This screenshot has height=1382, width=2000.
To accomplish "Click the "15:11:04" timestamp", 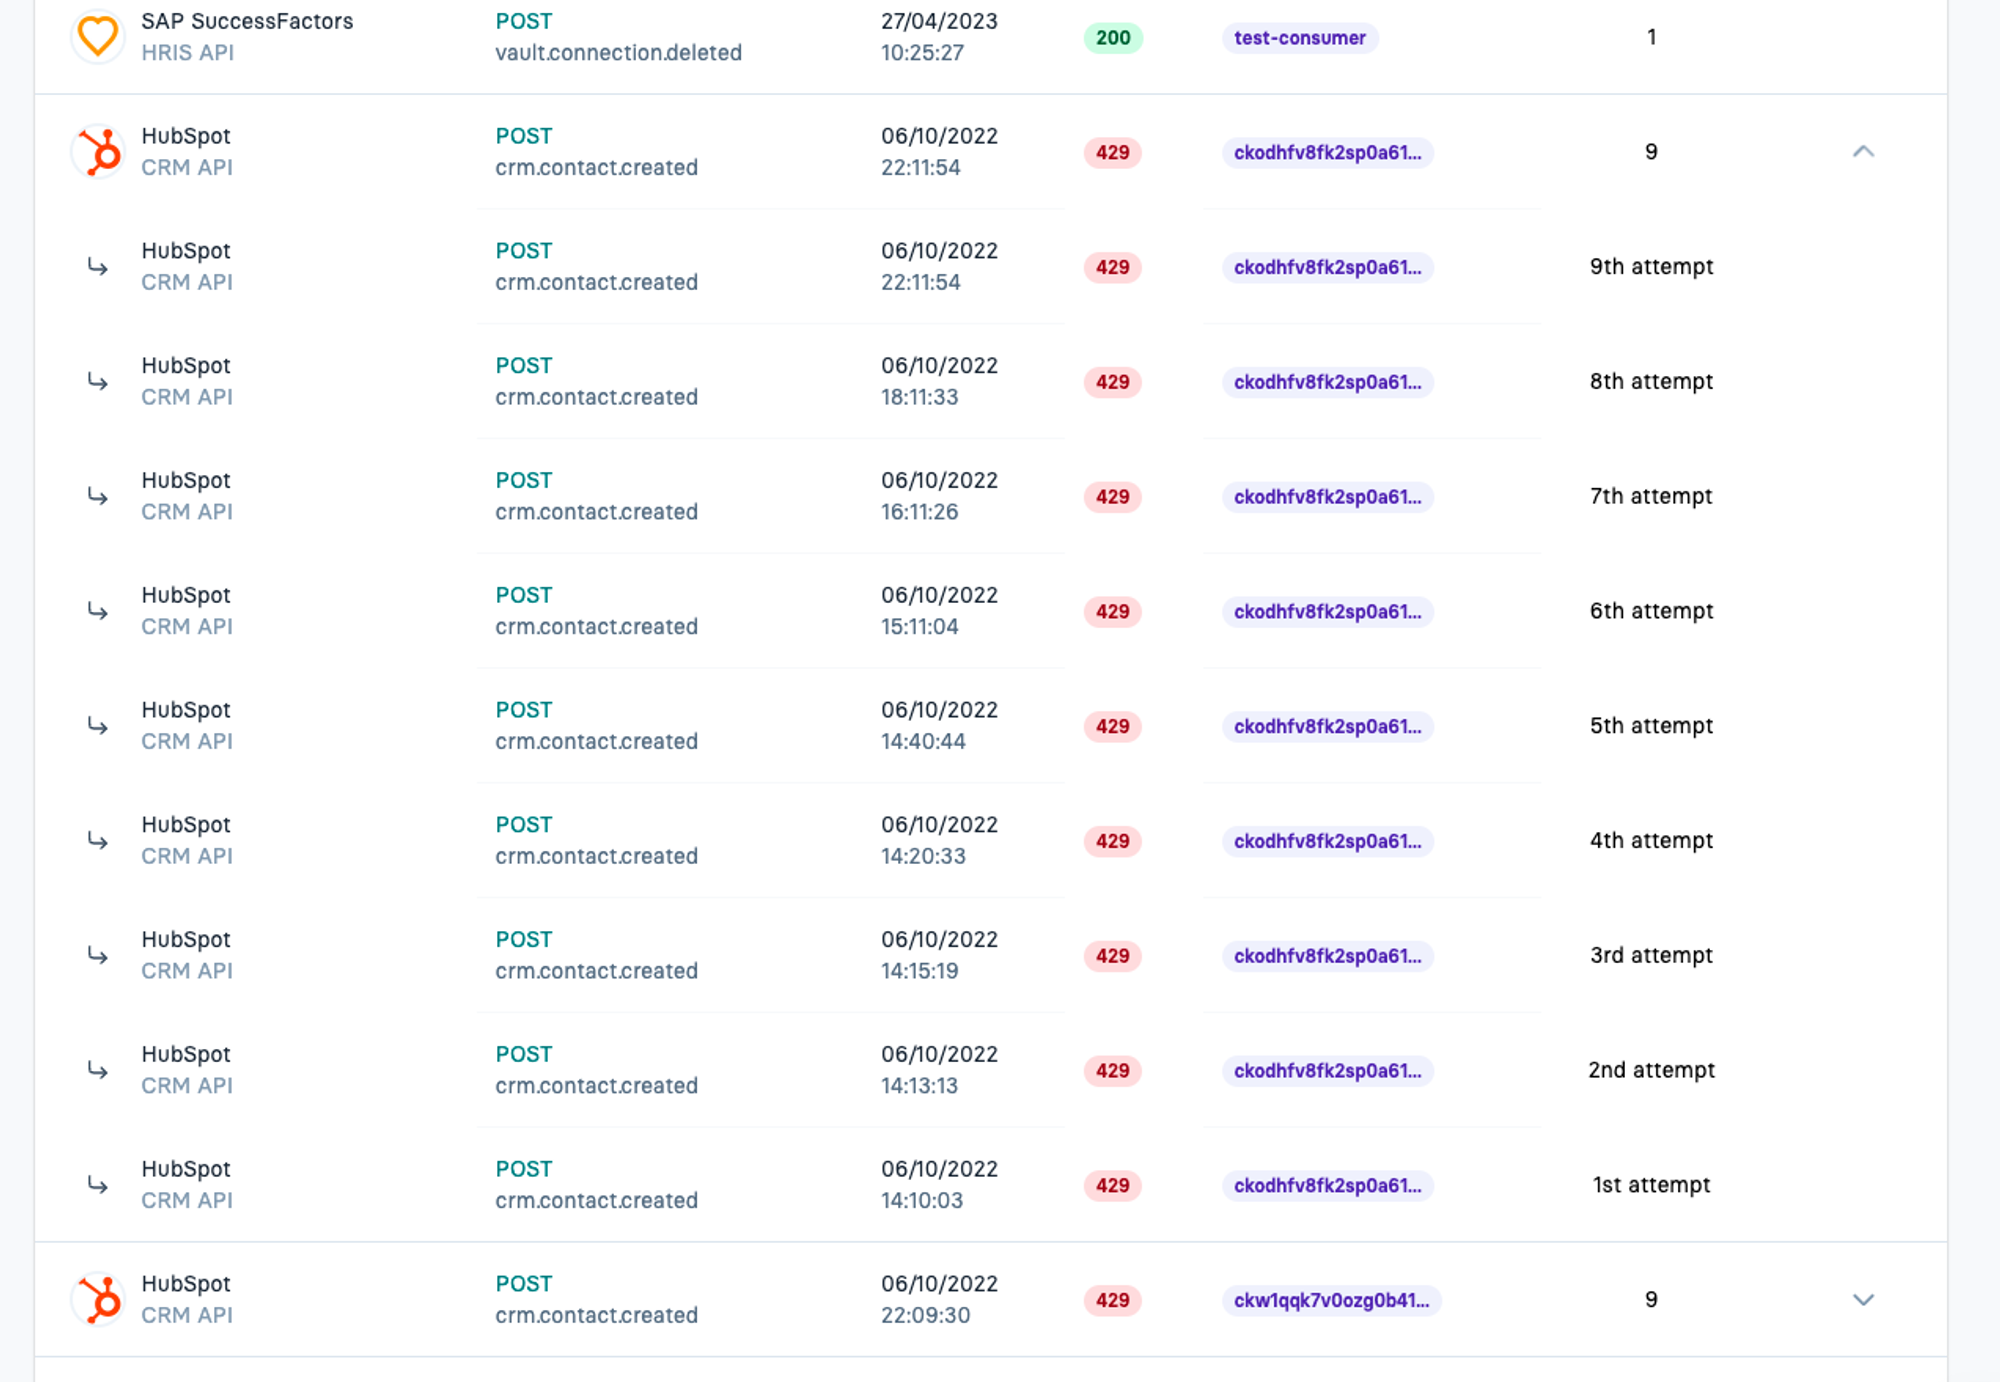I will pos(919,627).
